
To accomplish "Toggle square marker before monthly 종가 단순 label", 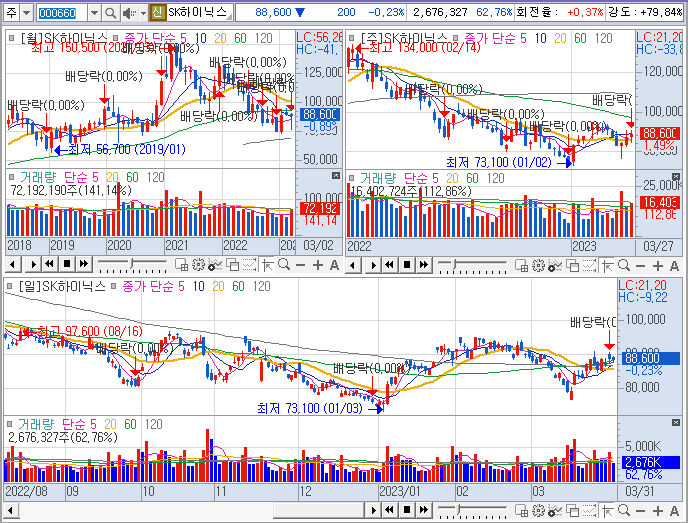I will click(x=116, y=38).
